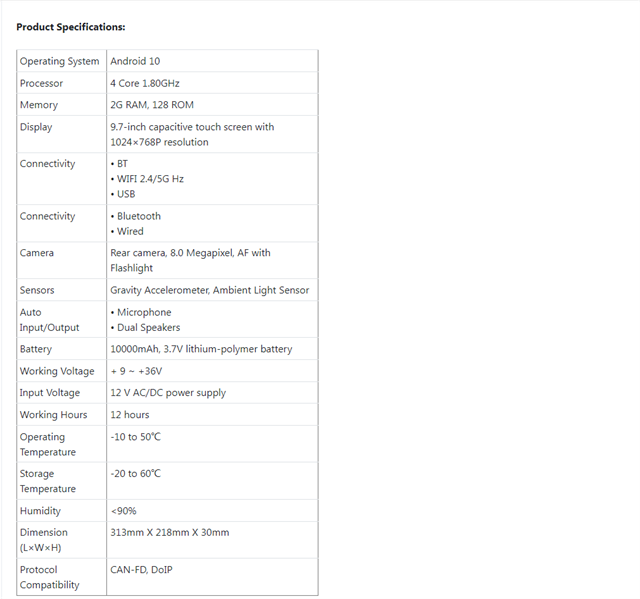Click the Wired connectivity bullet entry
Viewport: 640px width, 599px height.
127,231
